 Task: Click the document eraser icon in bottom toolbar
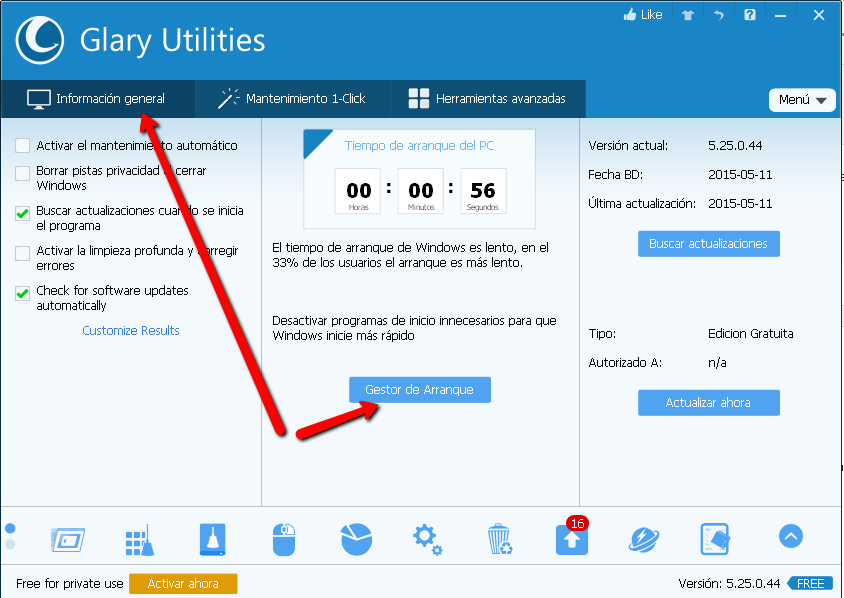coord(715,539)
